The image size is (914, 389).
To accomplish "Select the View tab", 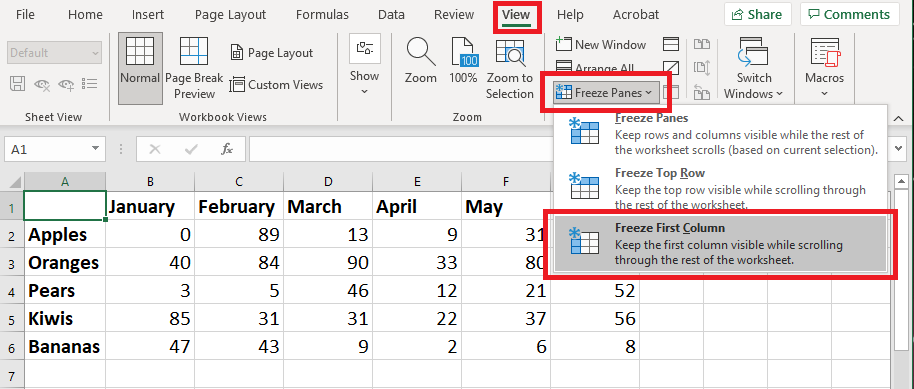I will click(x=516, y=15).
